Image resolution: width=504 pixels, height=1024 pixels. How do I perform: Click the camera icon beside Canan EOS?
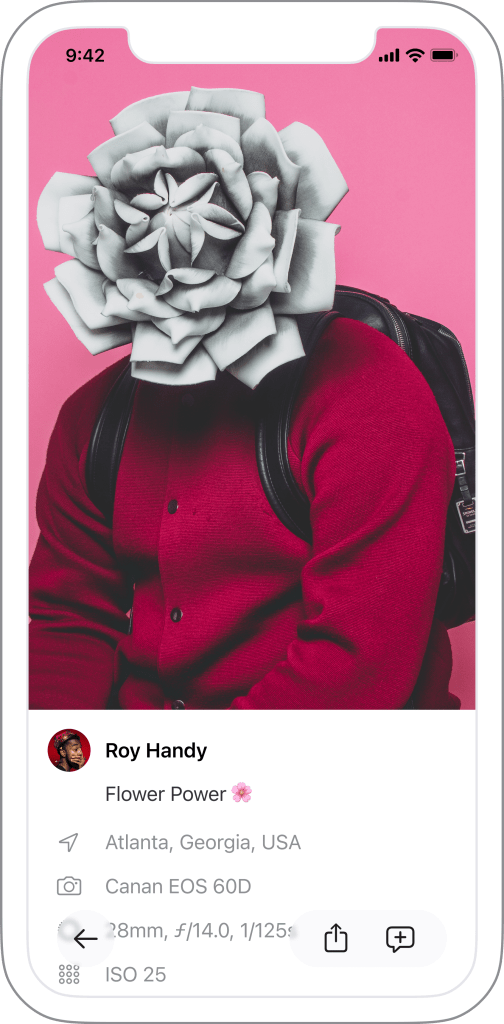pos(69,886)
